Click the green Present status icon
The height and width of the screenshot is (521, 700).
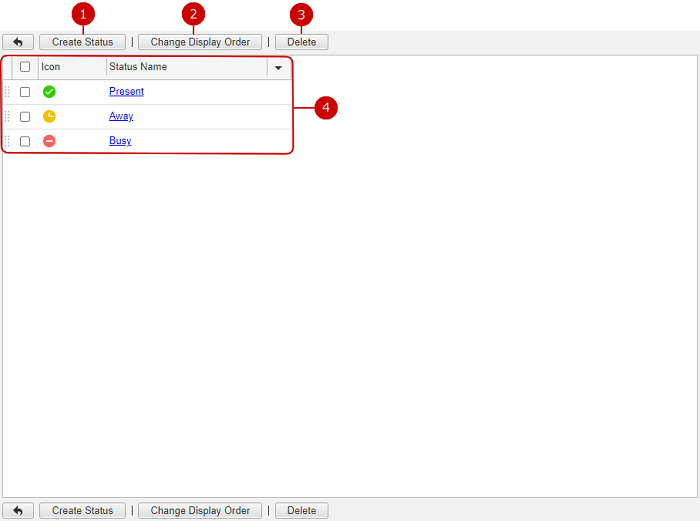[49, 92]
